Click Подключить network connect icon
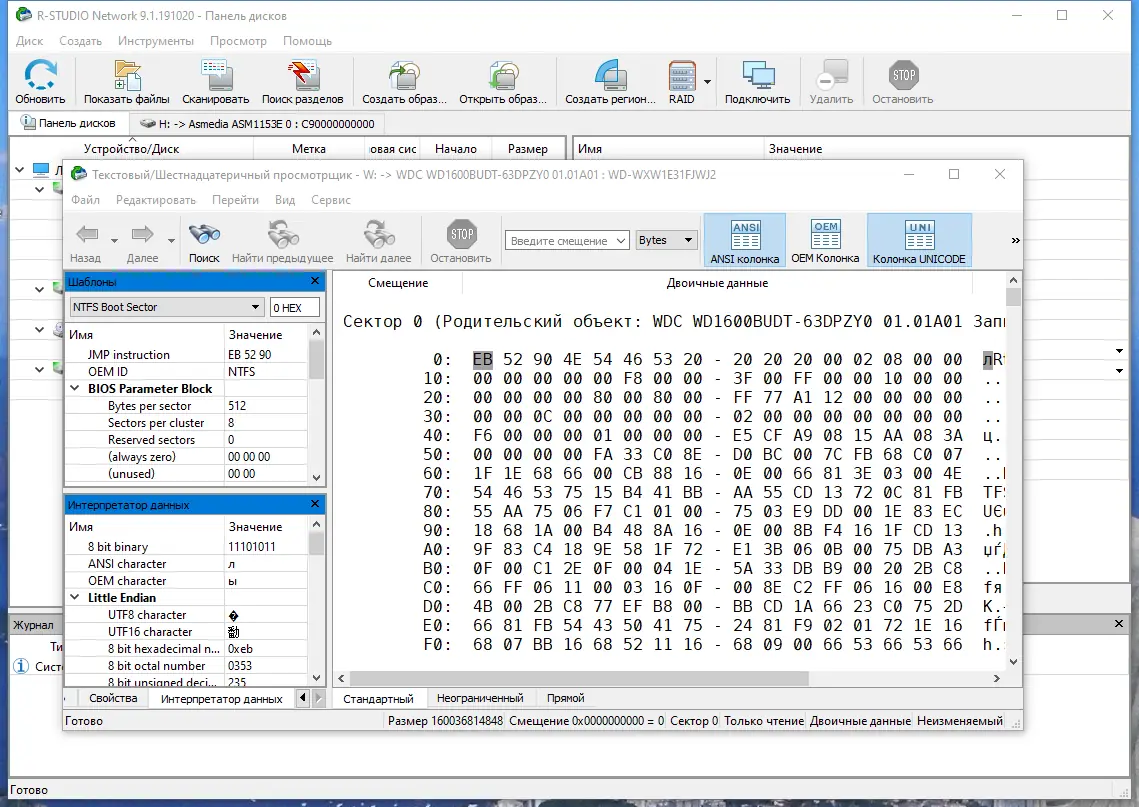This screenshot has width=1139, height=807. click(x=758, y=76)
